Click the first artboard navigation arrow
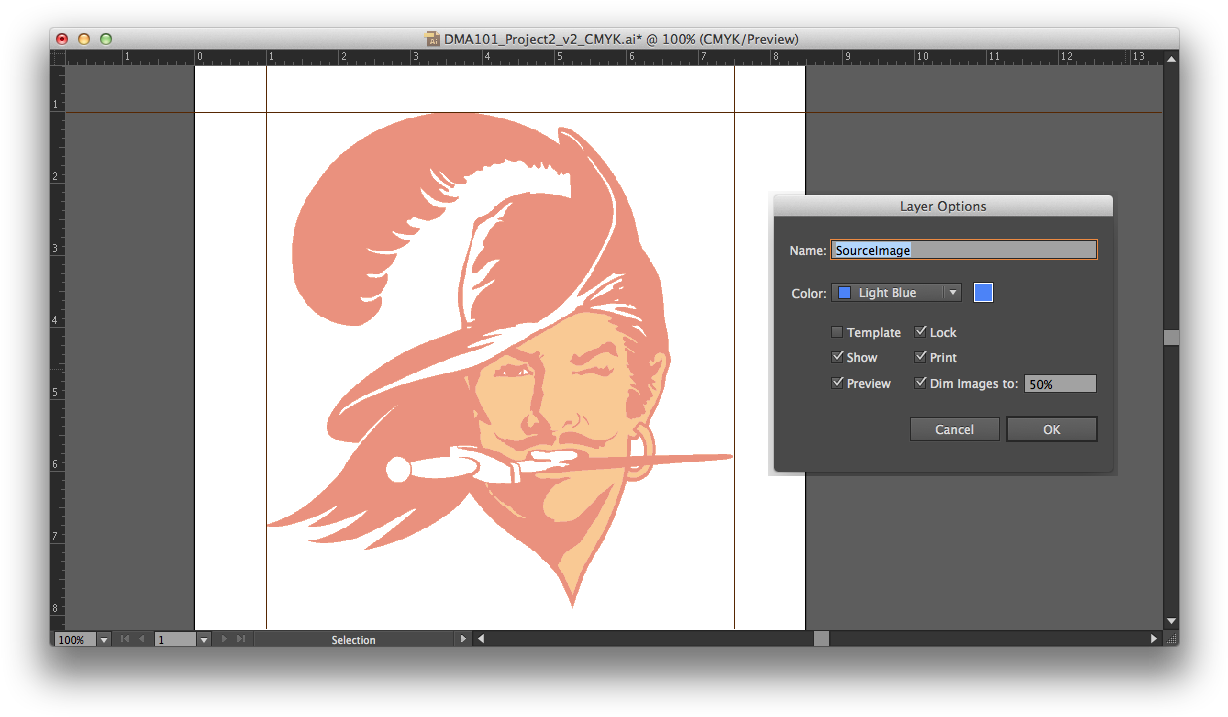This screenshot has height=717, width=1228. pyautogui.click(x=124, y=639)
